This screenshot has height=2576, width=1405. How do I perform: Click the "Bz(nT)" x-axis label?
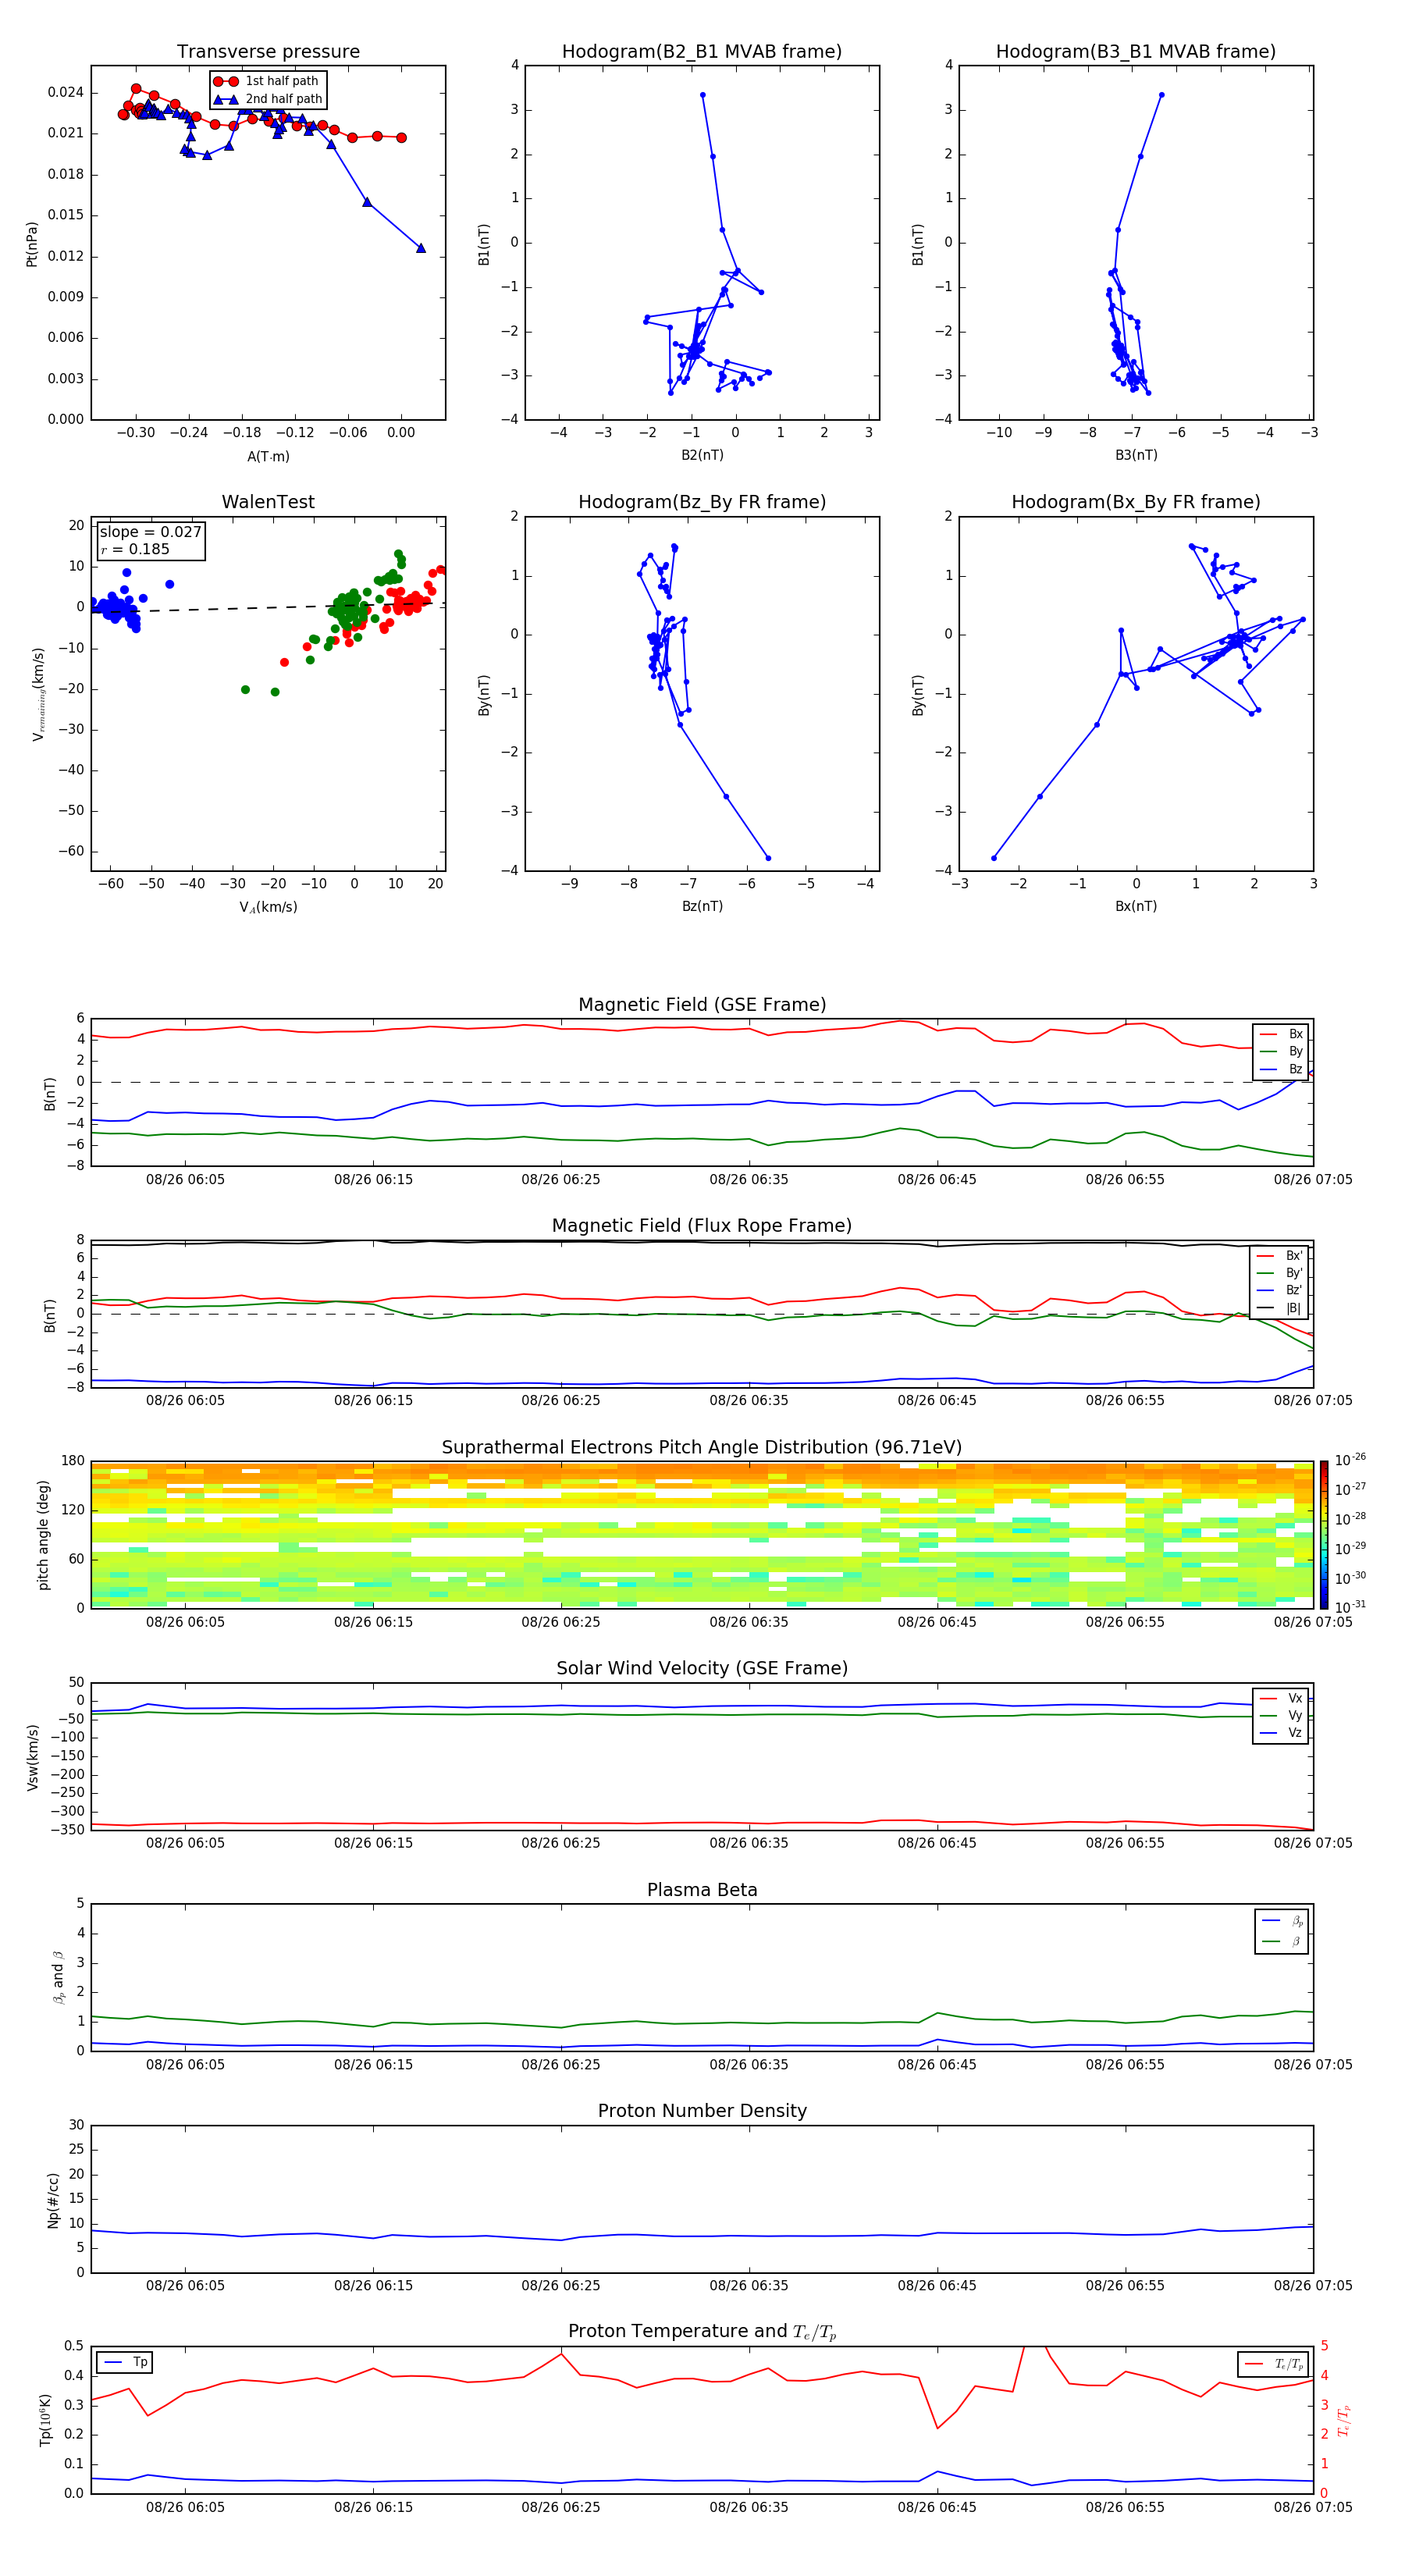702,906
